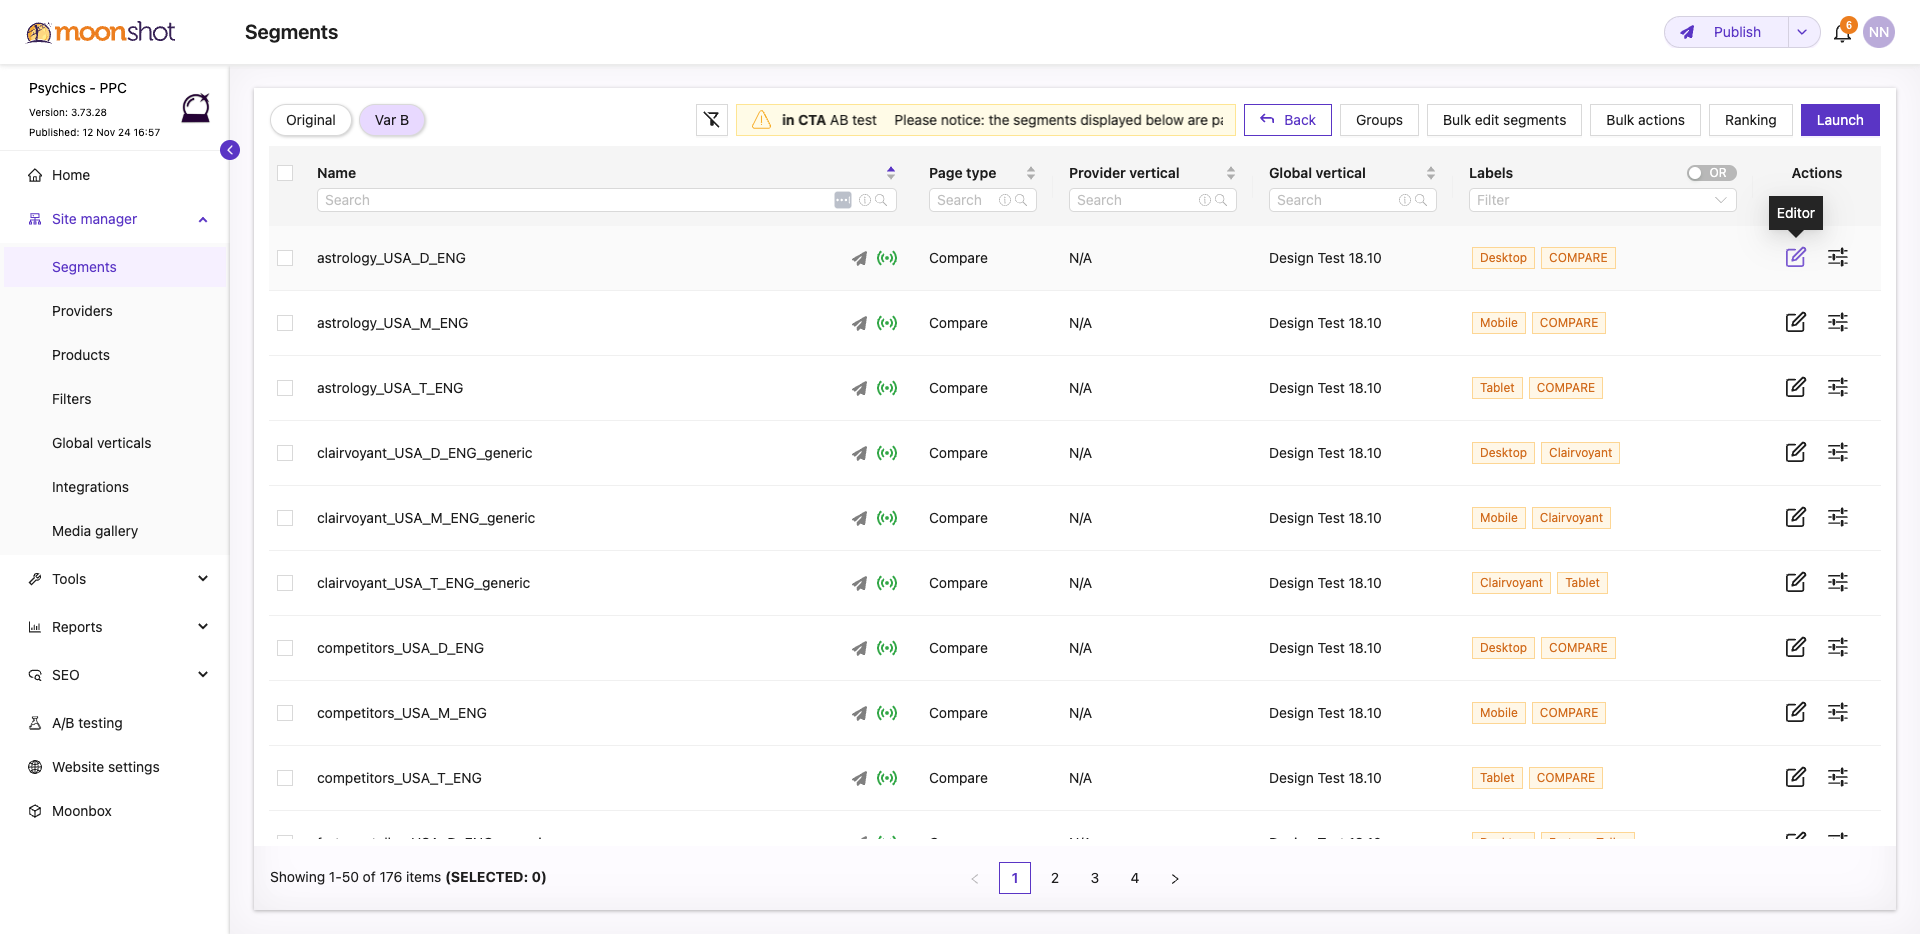
Task: Click the Clairvoyant label on clairvoyant_USA_M_ENG_generic
Action: click(x=1571, y=518)
